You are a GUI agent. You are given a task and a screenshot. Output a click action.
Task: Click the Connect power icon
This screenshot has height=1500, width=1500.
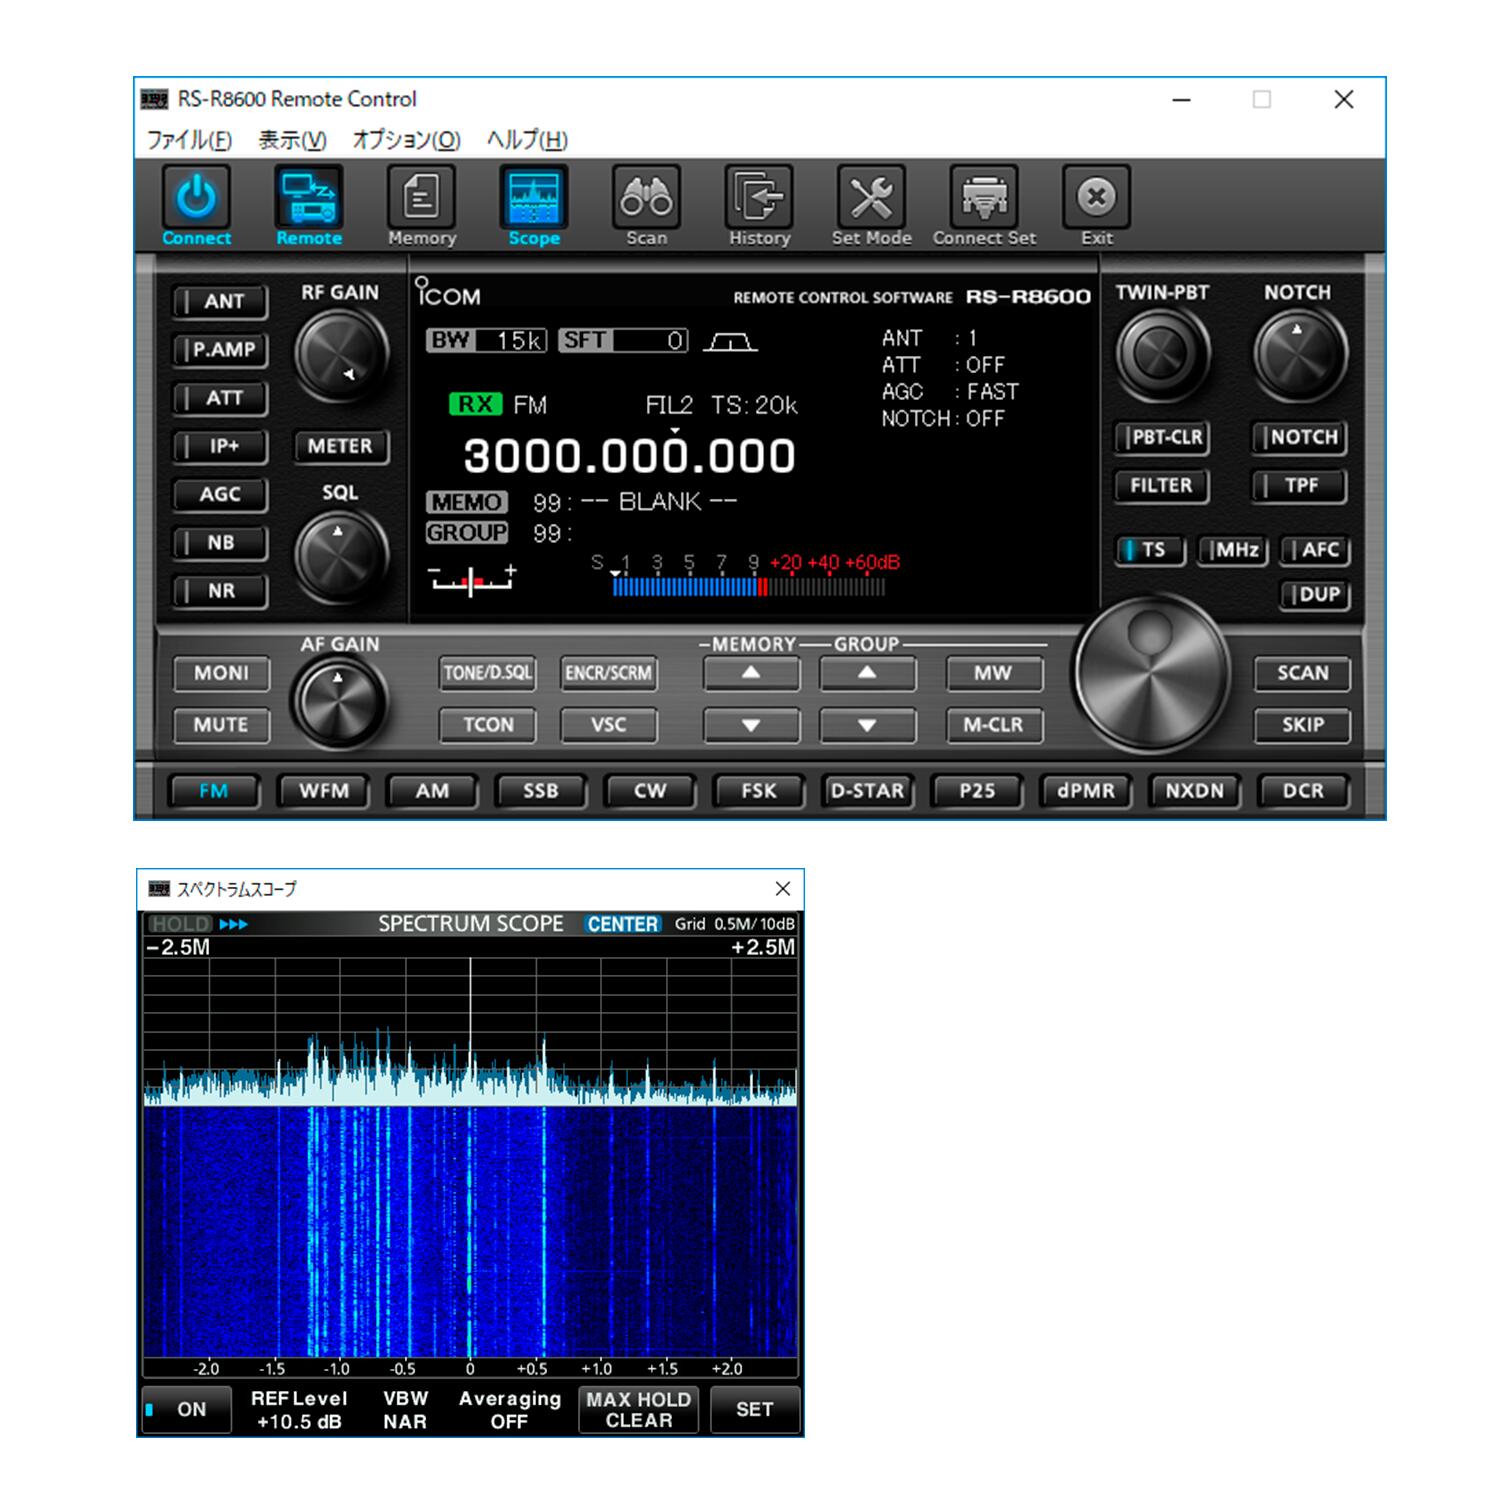click(196, 199)
